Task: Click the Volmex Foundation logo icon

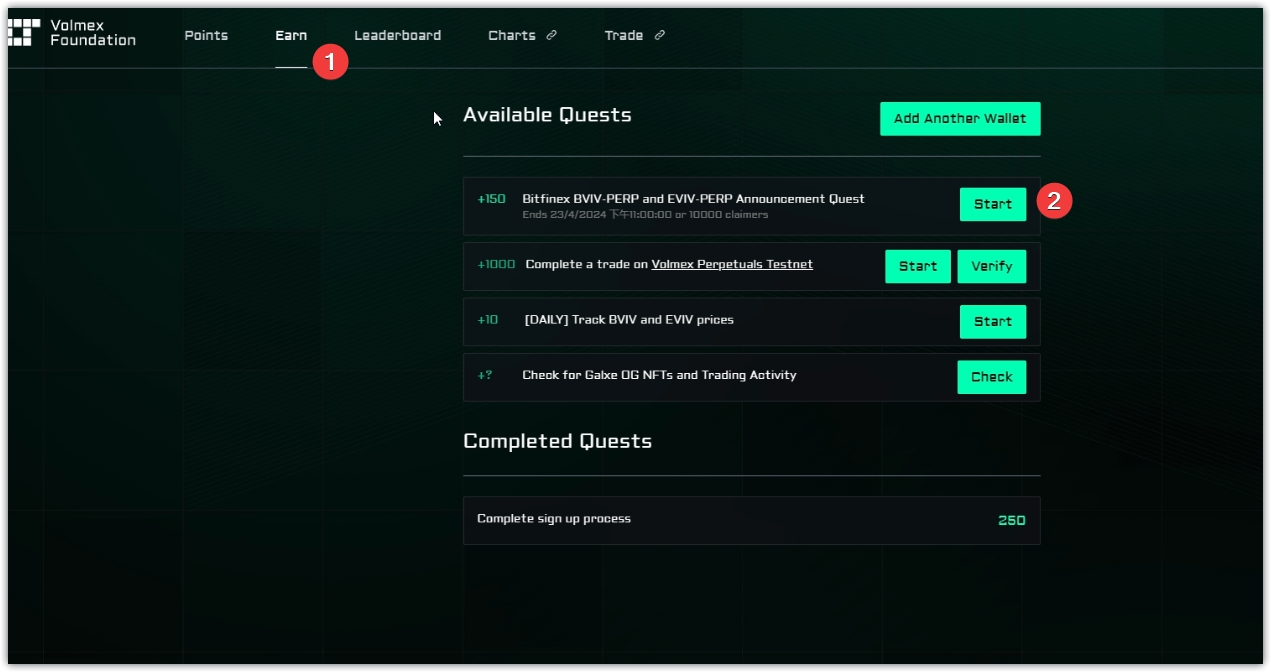Action: (x=24, y=32)
